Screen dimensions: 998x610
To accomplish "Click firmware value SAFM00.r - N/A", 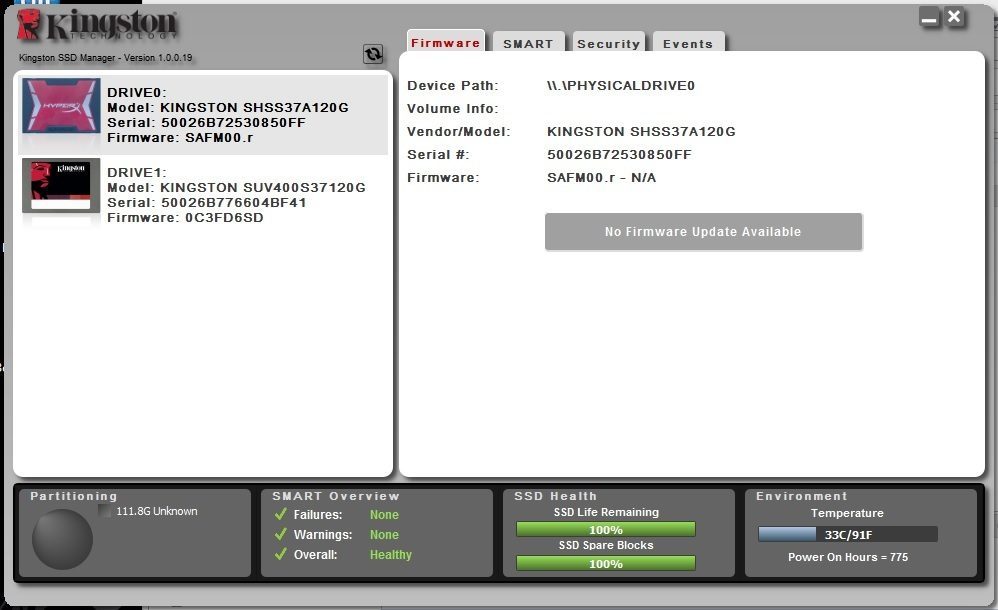I will [x=601, y=178].
